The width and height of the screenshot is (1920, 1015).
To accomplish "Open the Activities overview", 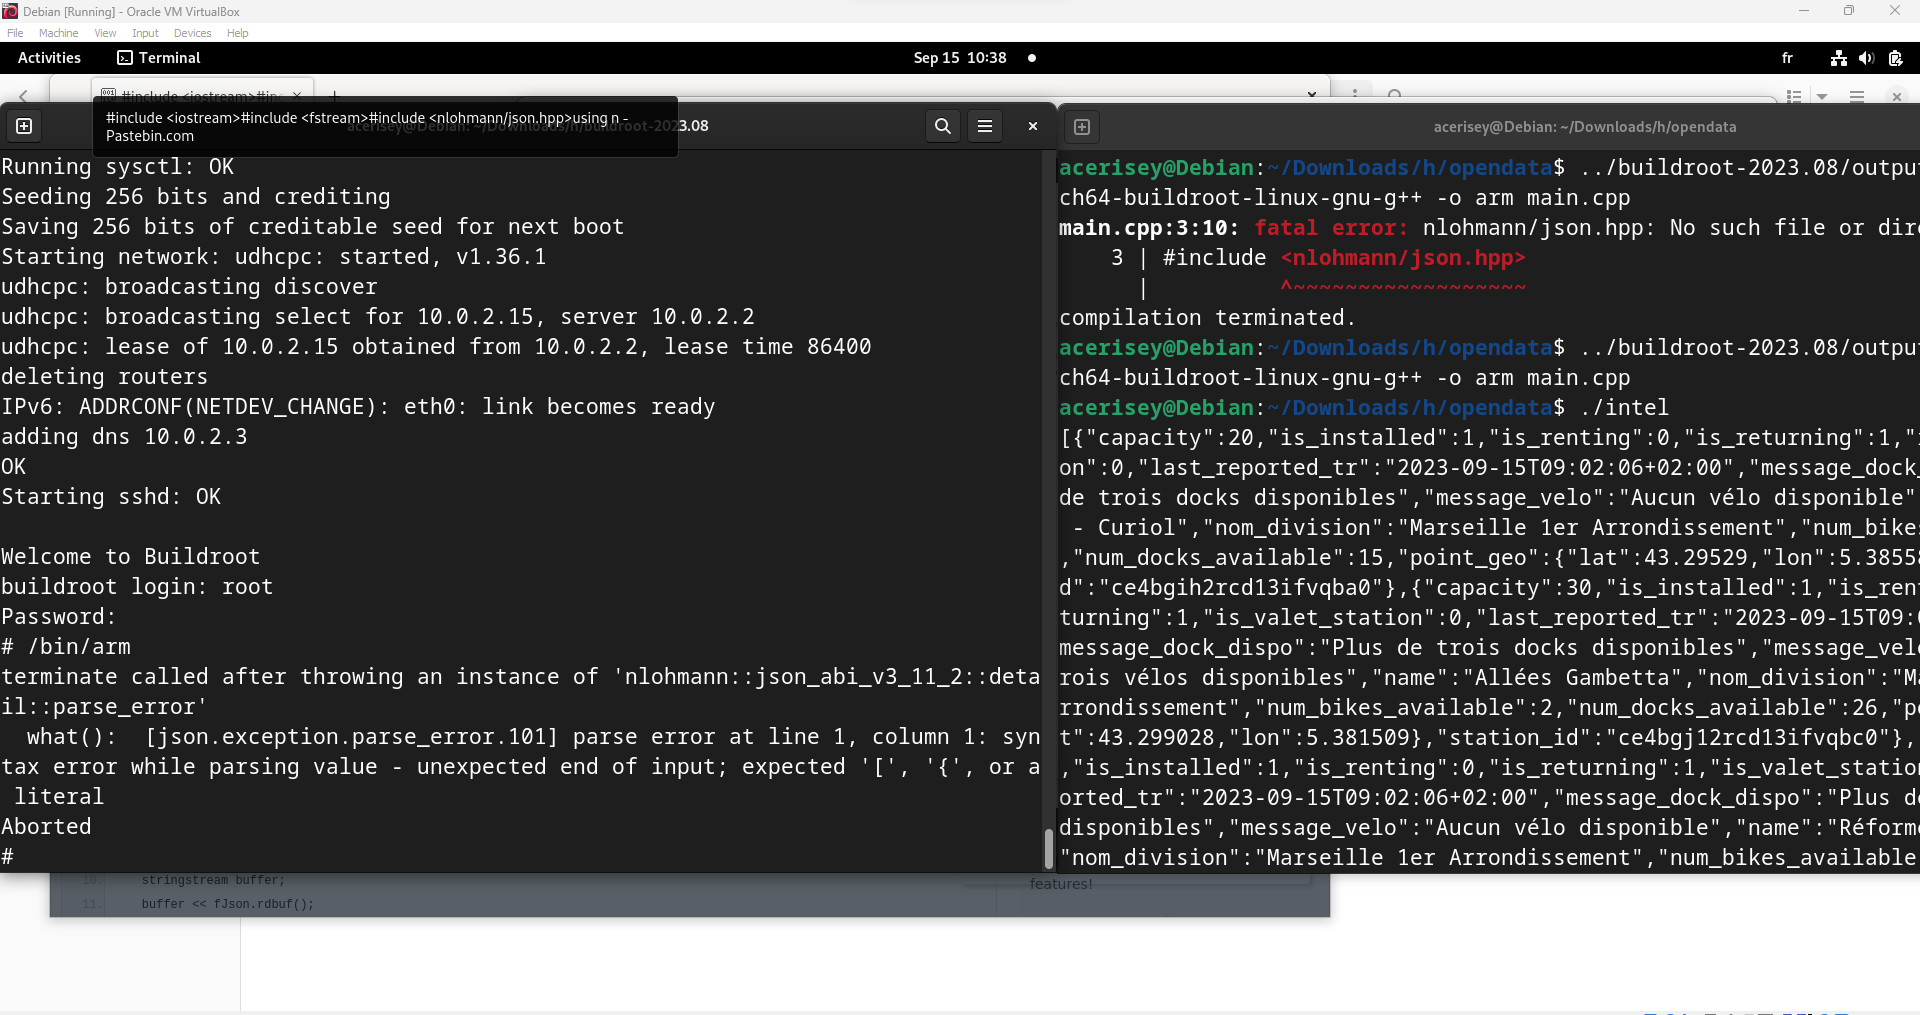I will pos(49,58).
